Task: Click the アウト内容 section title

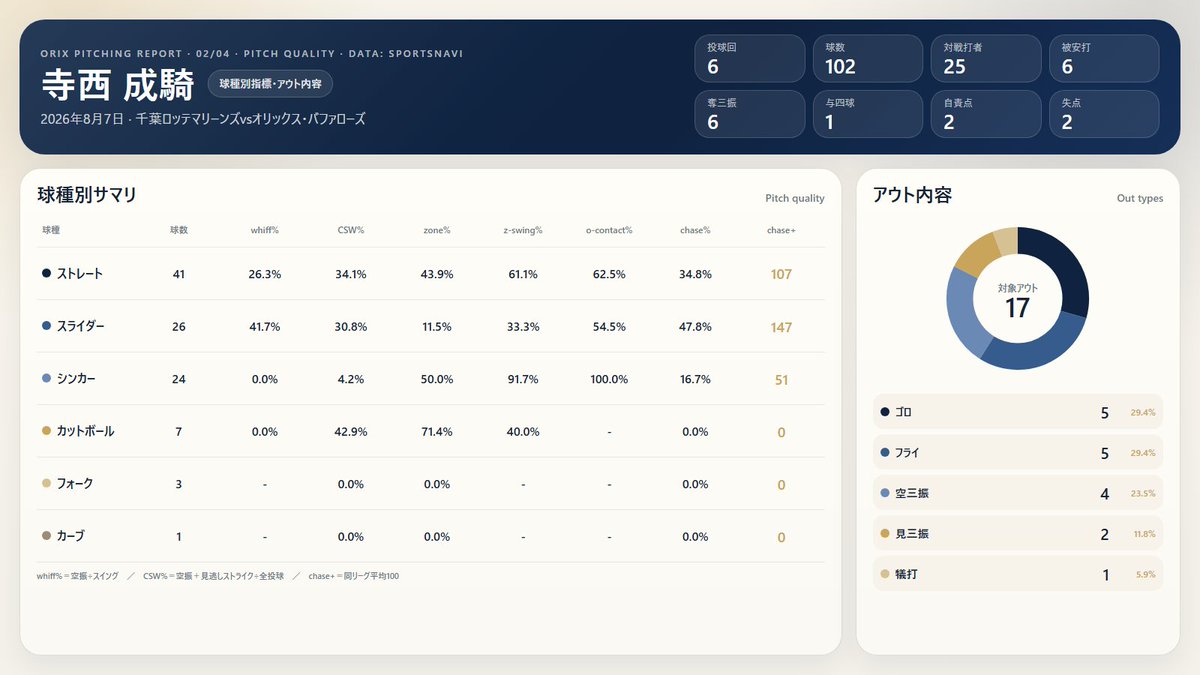Action: click(x=912, y=196)
